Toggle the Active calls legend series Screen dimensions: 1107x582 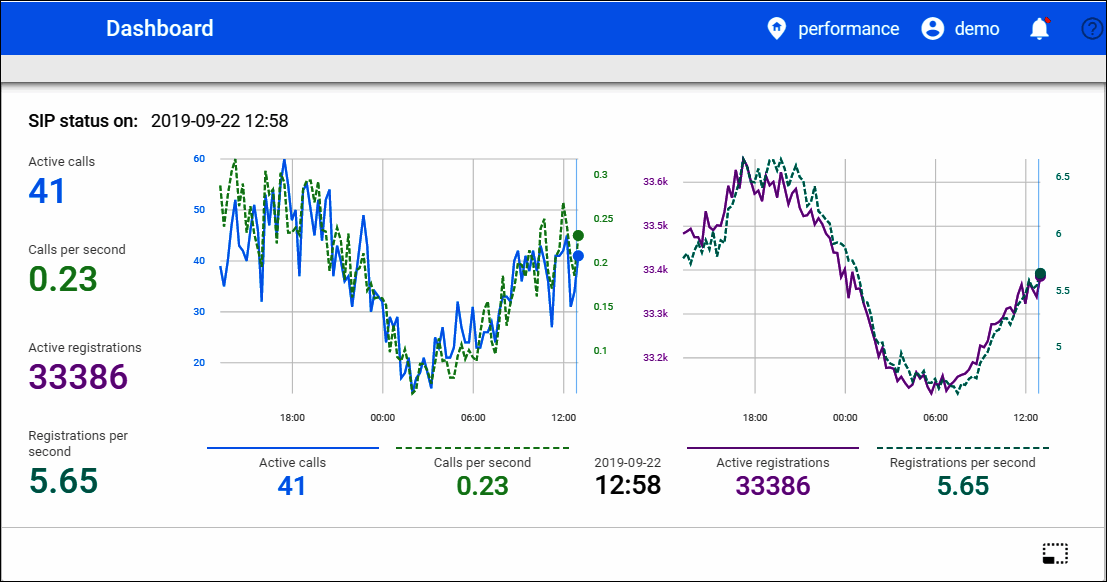(x=292, y=463)
